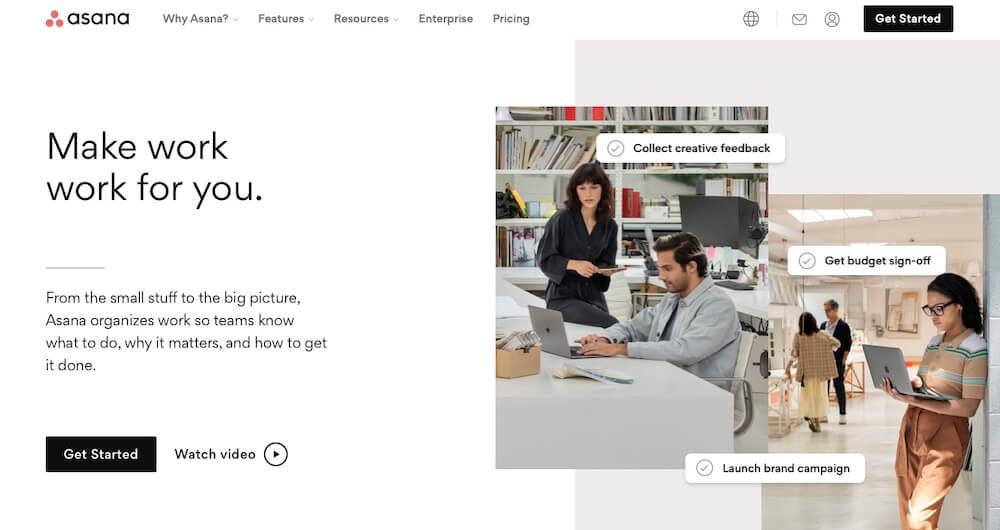Click the Watch video play icon
The width and height of the screenshot is (1000, 530).
(276, 454)
